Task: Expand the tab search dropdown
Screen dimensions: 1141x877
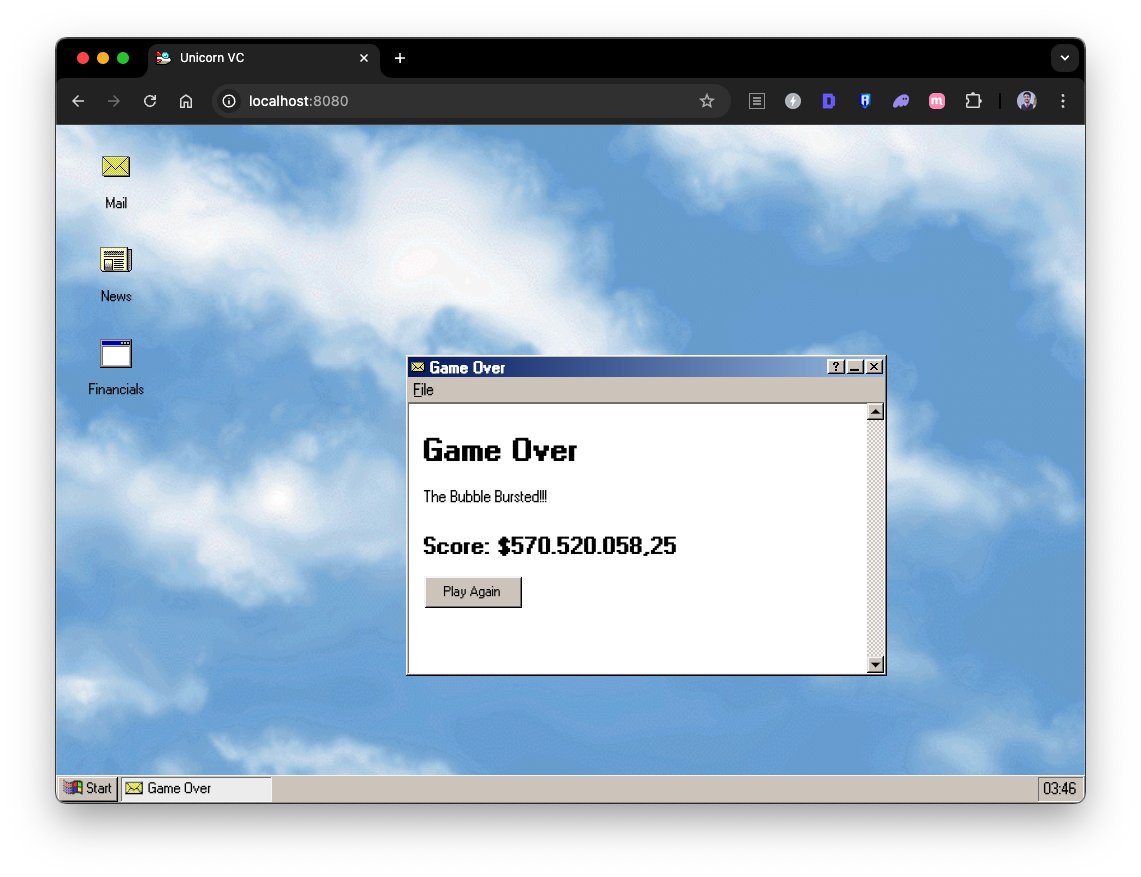Action: (x=1065, y=58)
